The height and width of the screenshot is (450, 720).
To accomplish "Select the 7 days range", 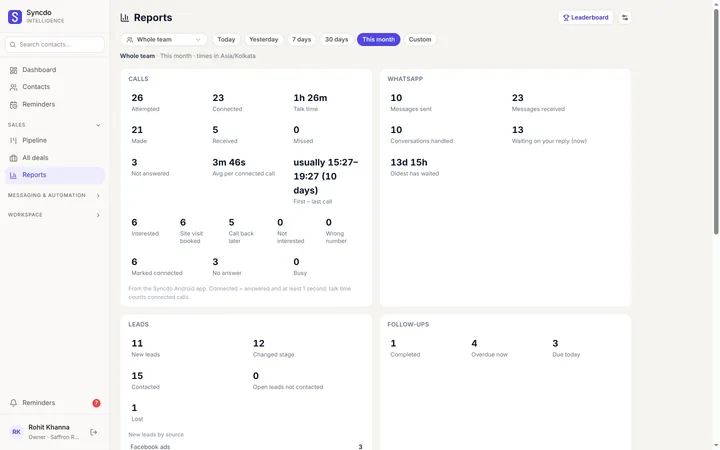I will pos(301,39).
